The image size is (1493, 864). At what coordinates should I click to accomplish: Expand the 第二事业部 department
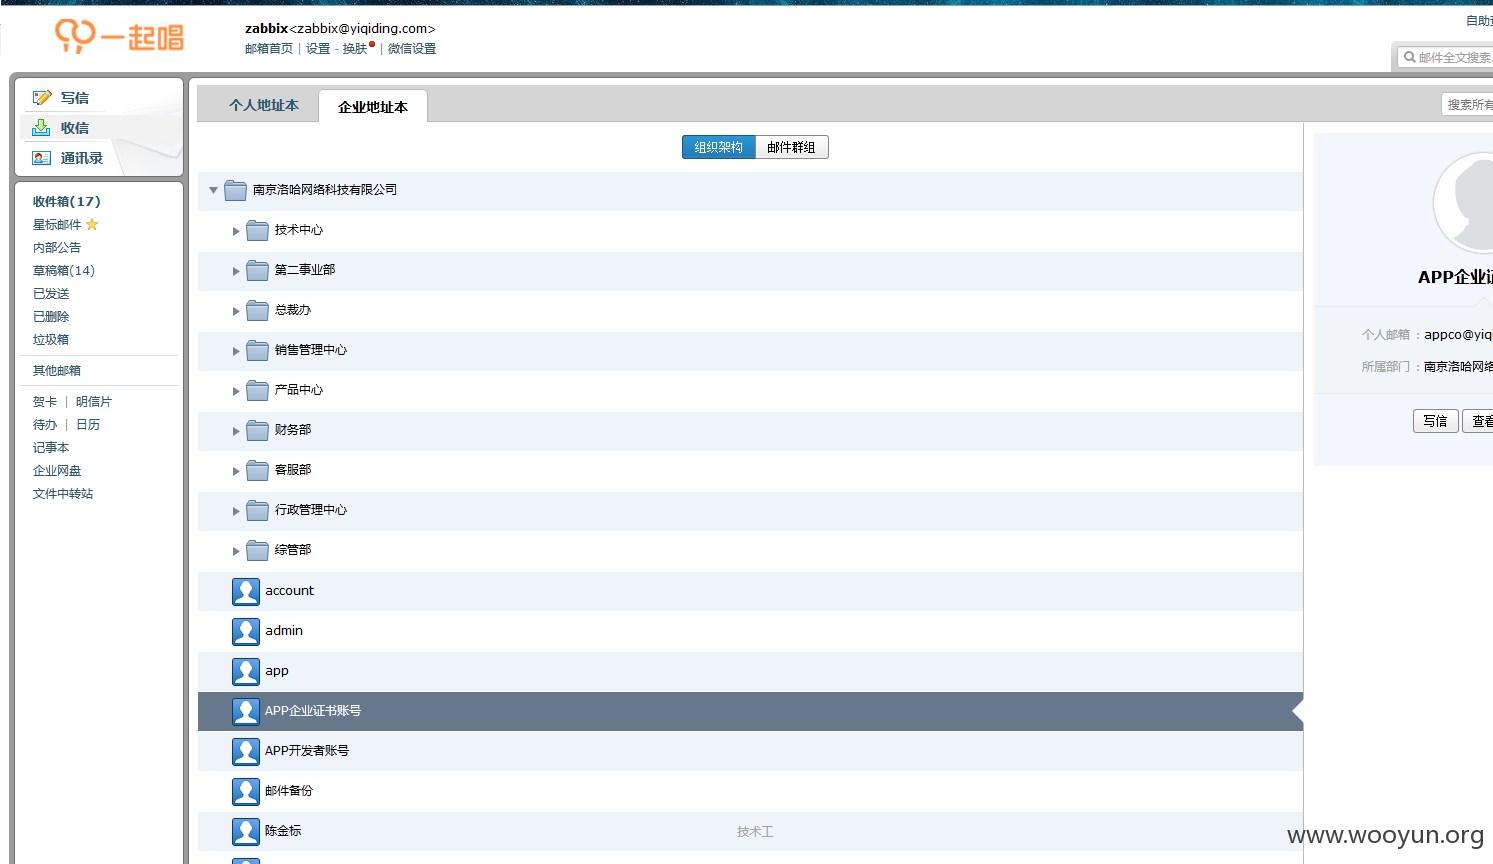[236, 271]
